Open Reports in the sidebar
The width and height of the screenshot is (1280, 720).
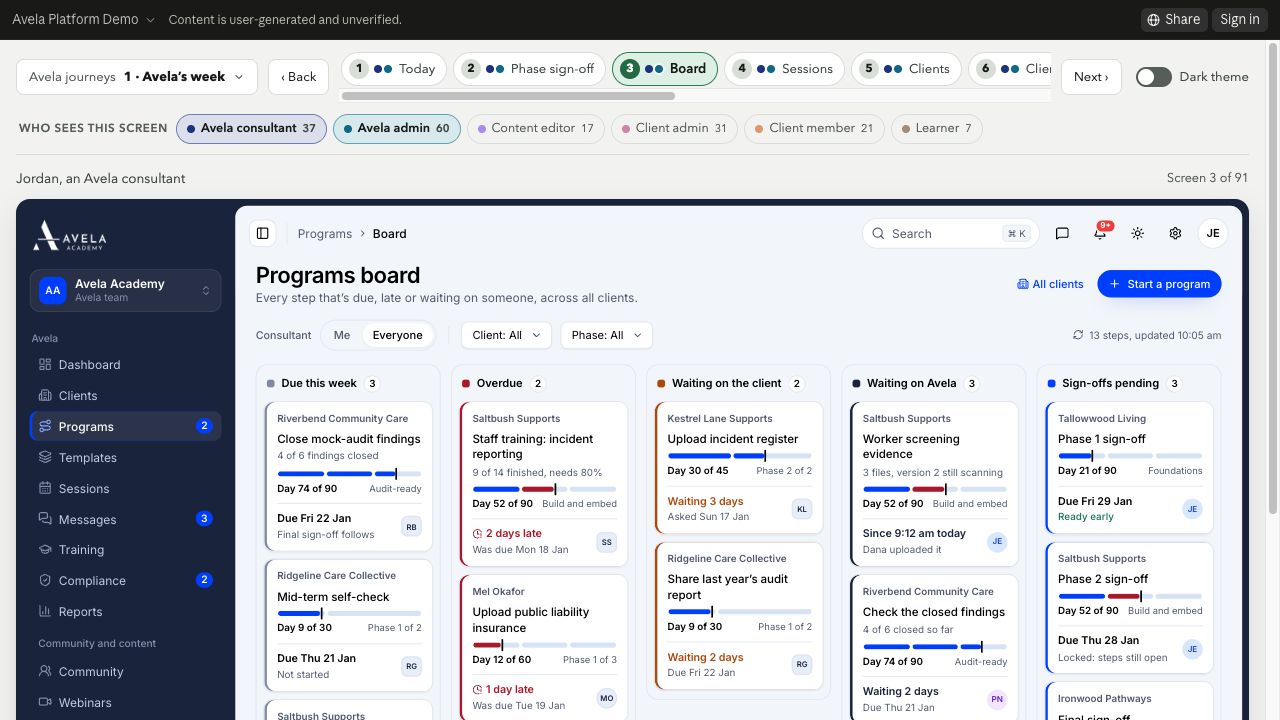coord(126,612)
